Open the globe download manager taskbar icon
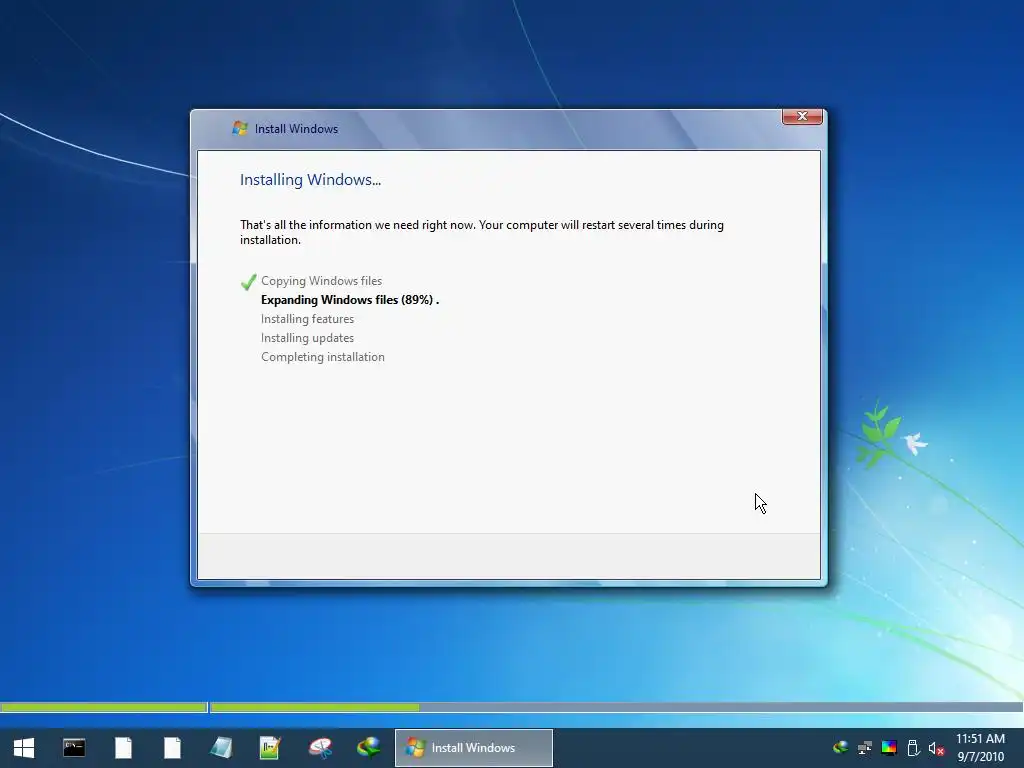Screen dimensions: 1024x768 tap(369, 748)
